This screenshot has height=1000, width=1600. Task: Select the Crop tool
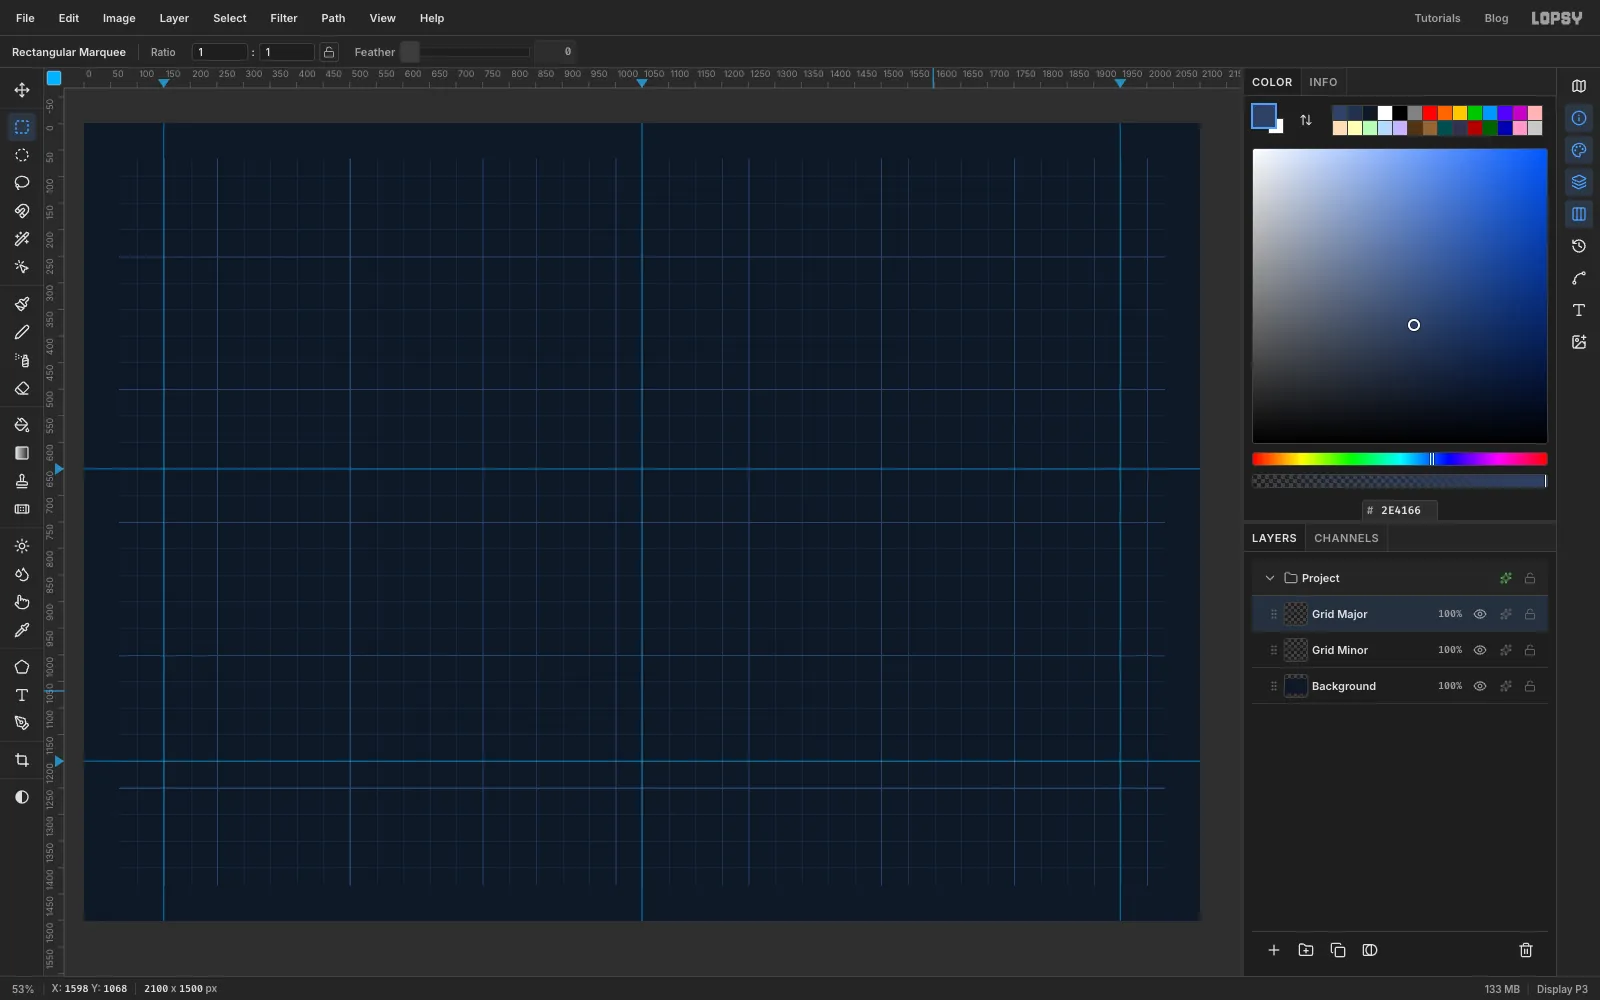point(22,760)
